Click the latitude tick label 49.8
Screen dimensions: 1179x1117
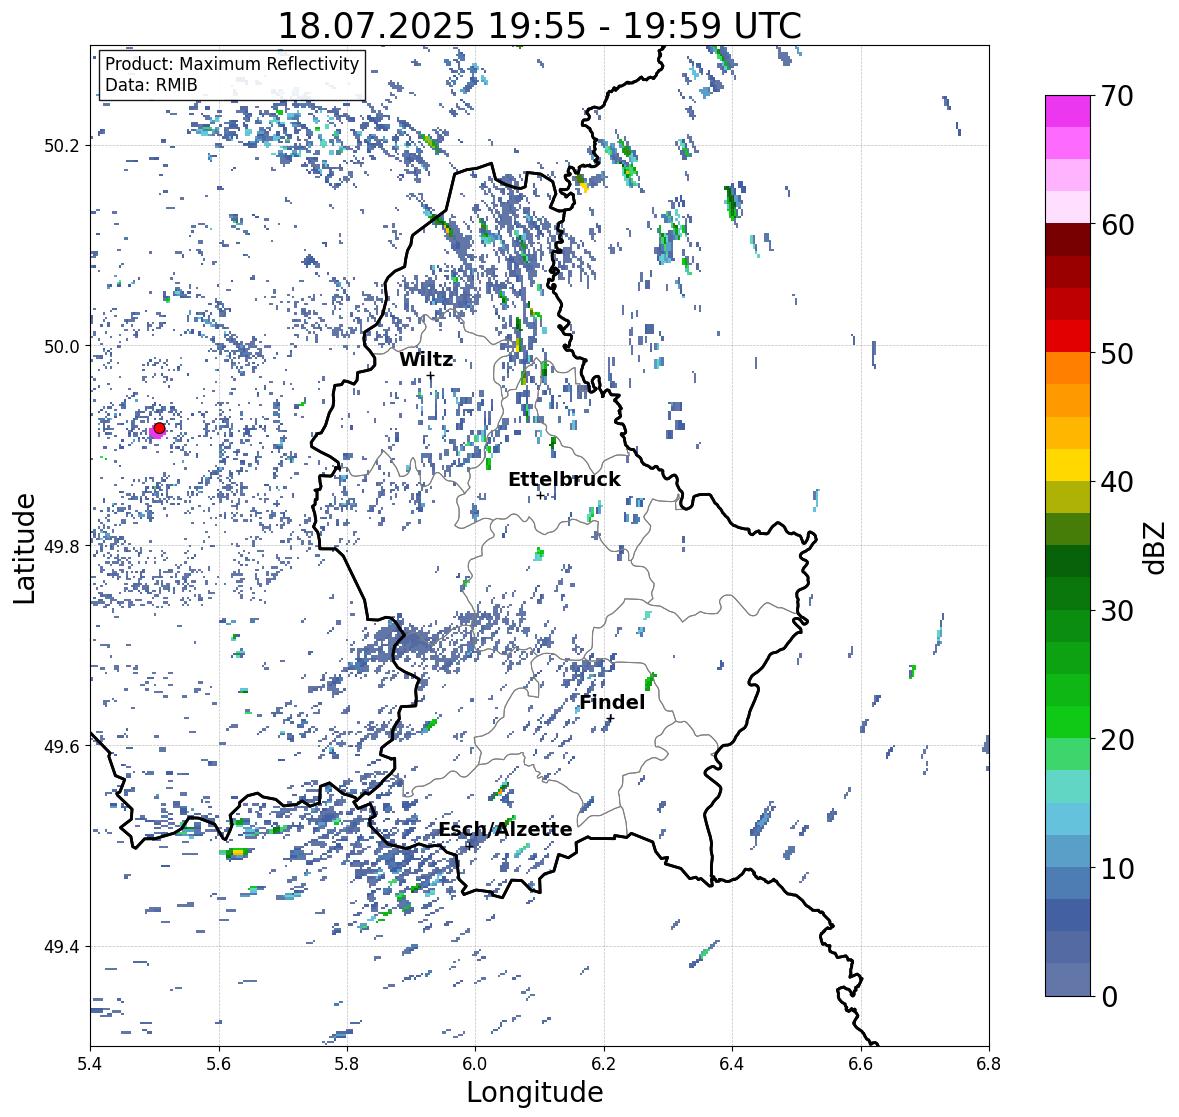point(62,546)
